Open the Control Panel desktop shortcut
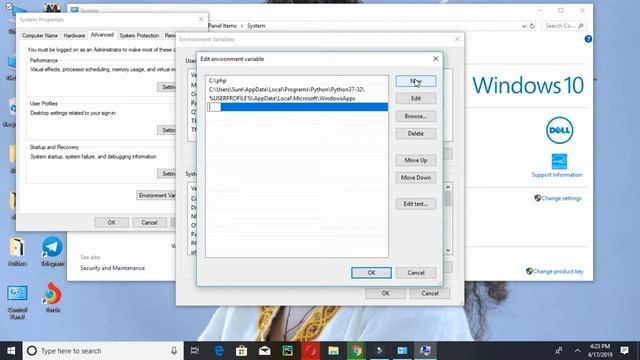640x360 pixels. click(17, 301)
